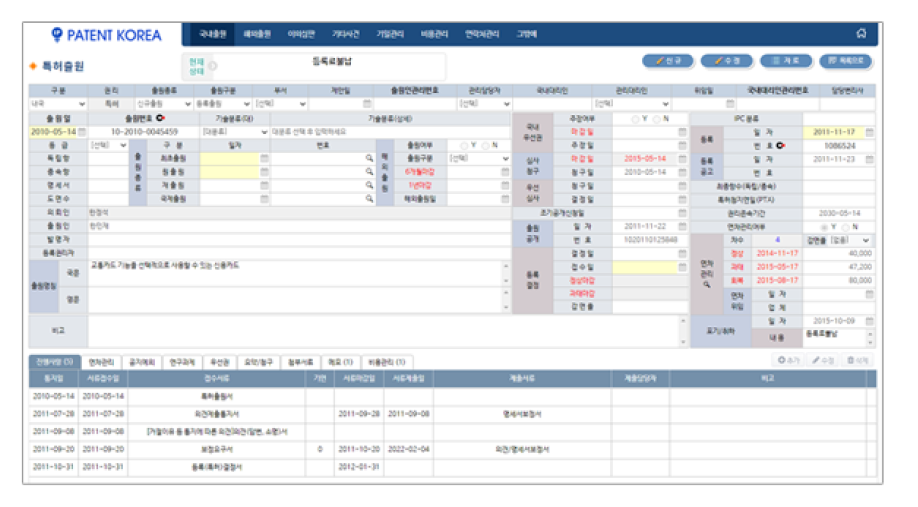Click the magnifier under 연차관리 label
918x507 pixels.
(707, 285)
